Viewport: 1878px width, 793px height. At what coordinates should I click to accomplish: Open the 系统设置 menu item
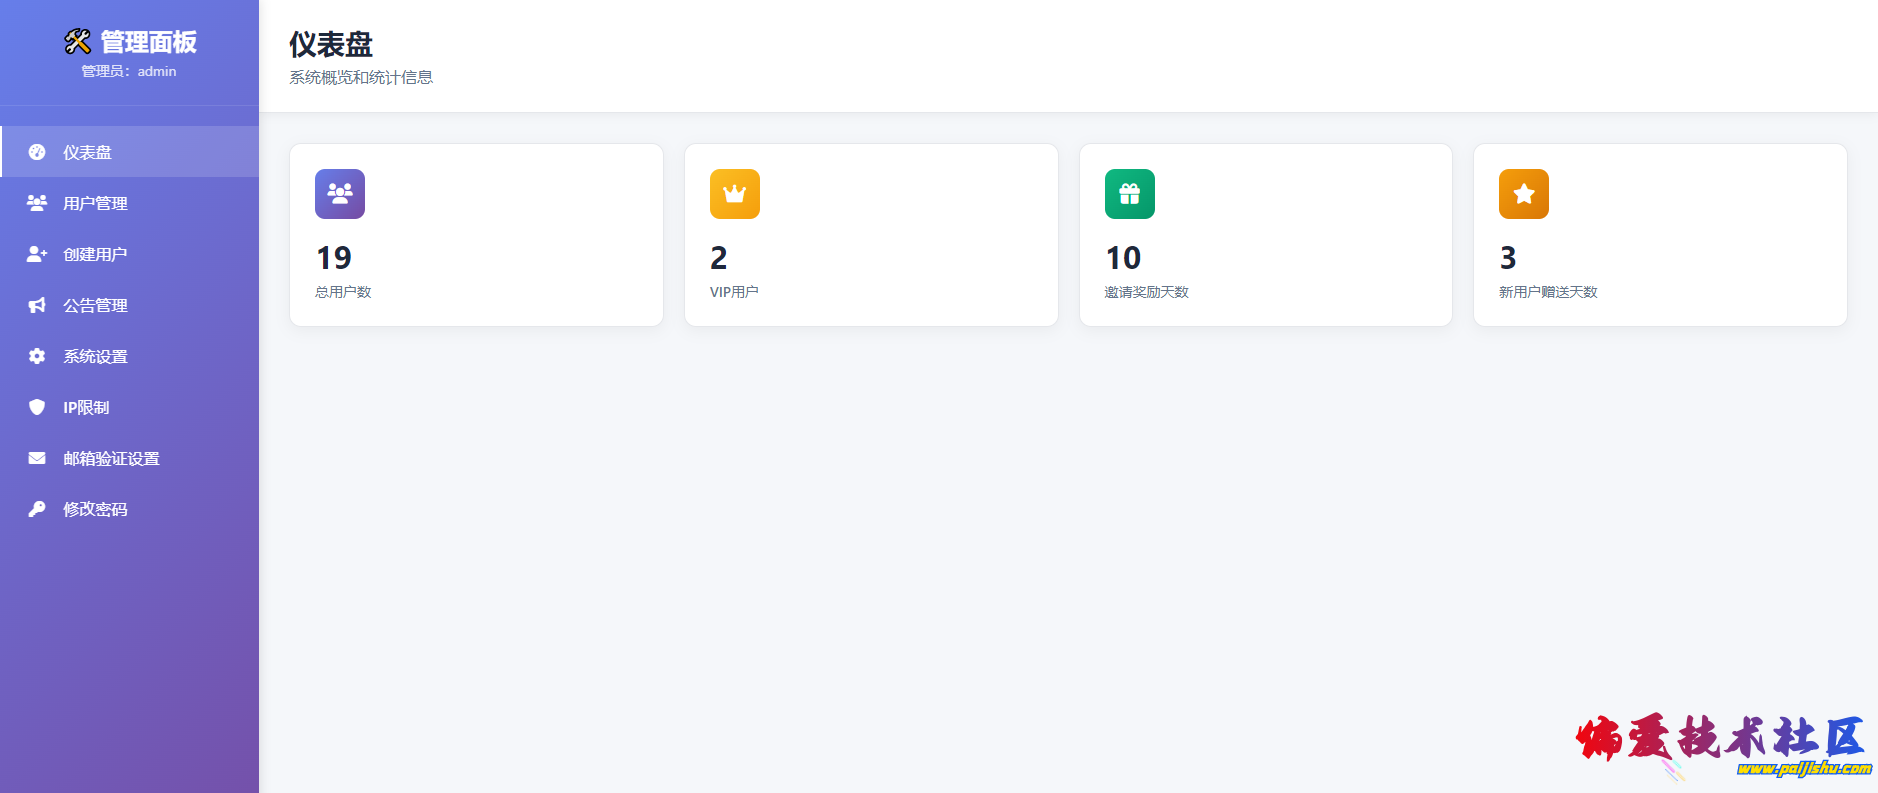(95, 356)
